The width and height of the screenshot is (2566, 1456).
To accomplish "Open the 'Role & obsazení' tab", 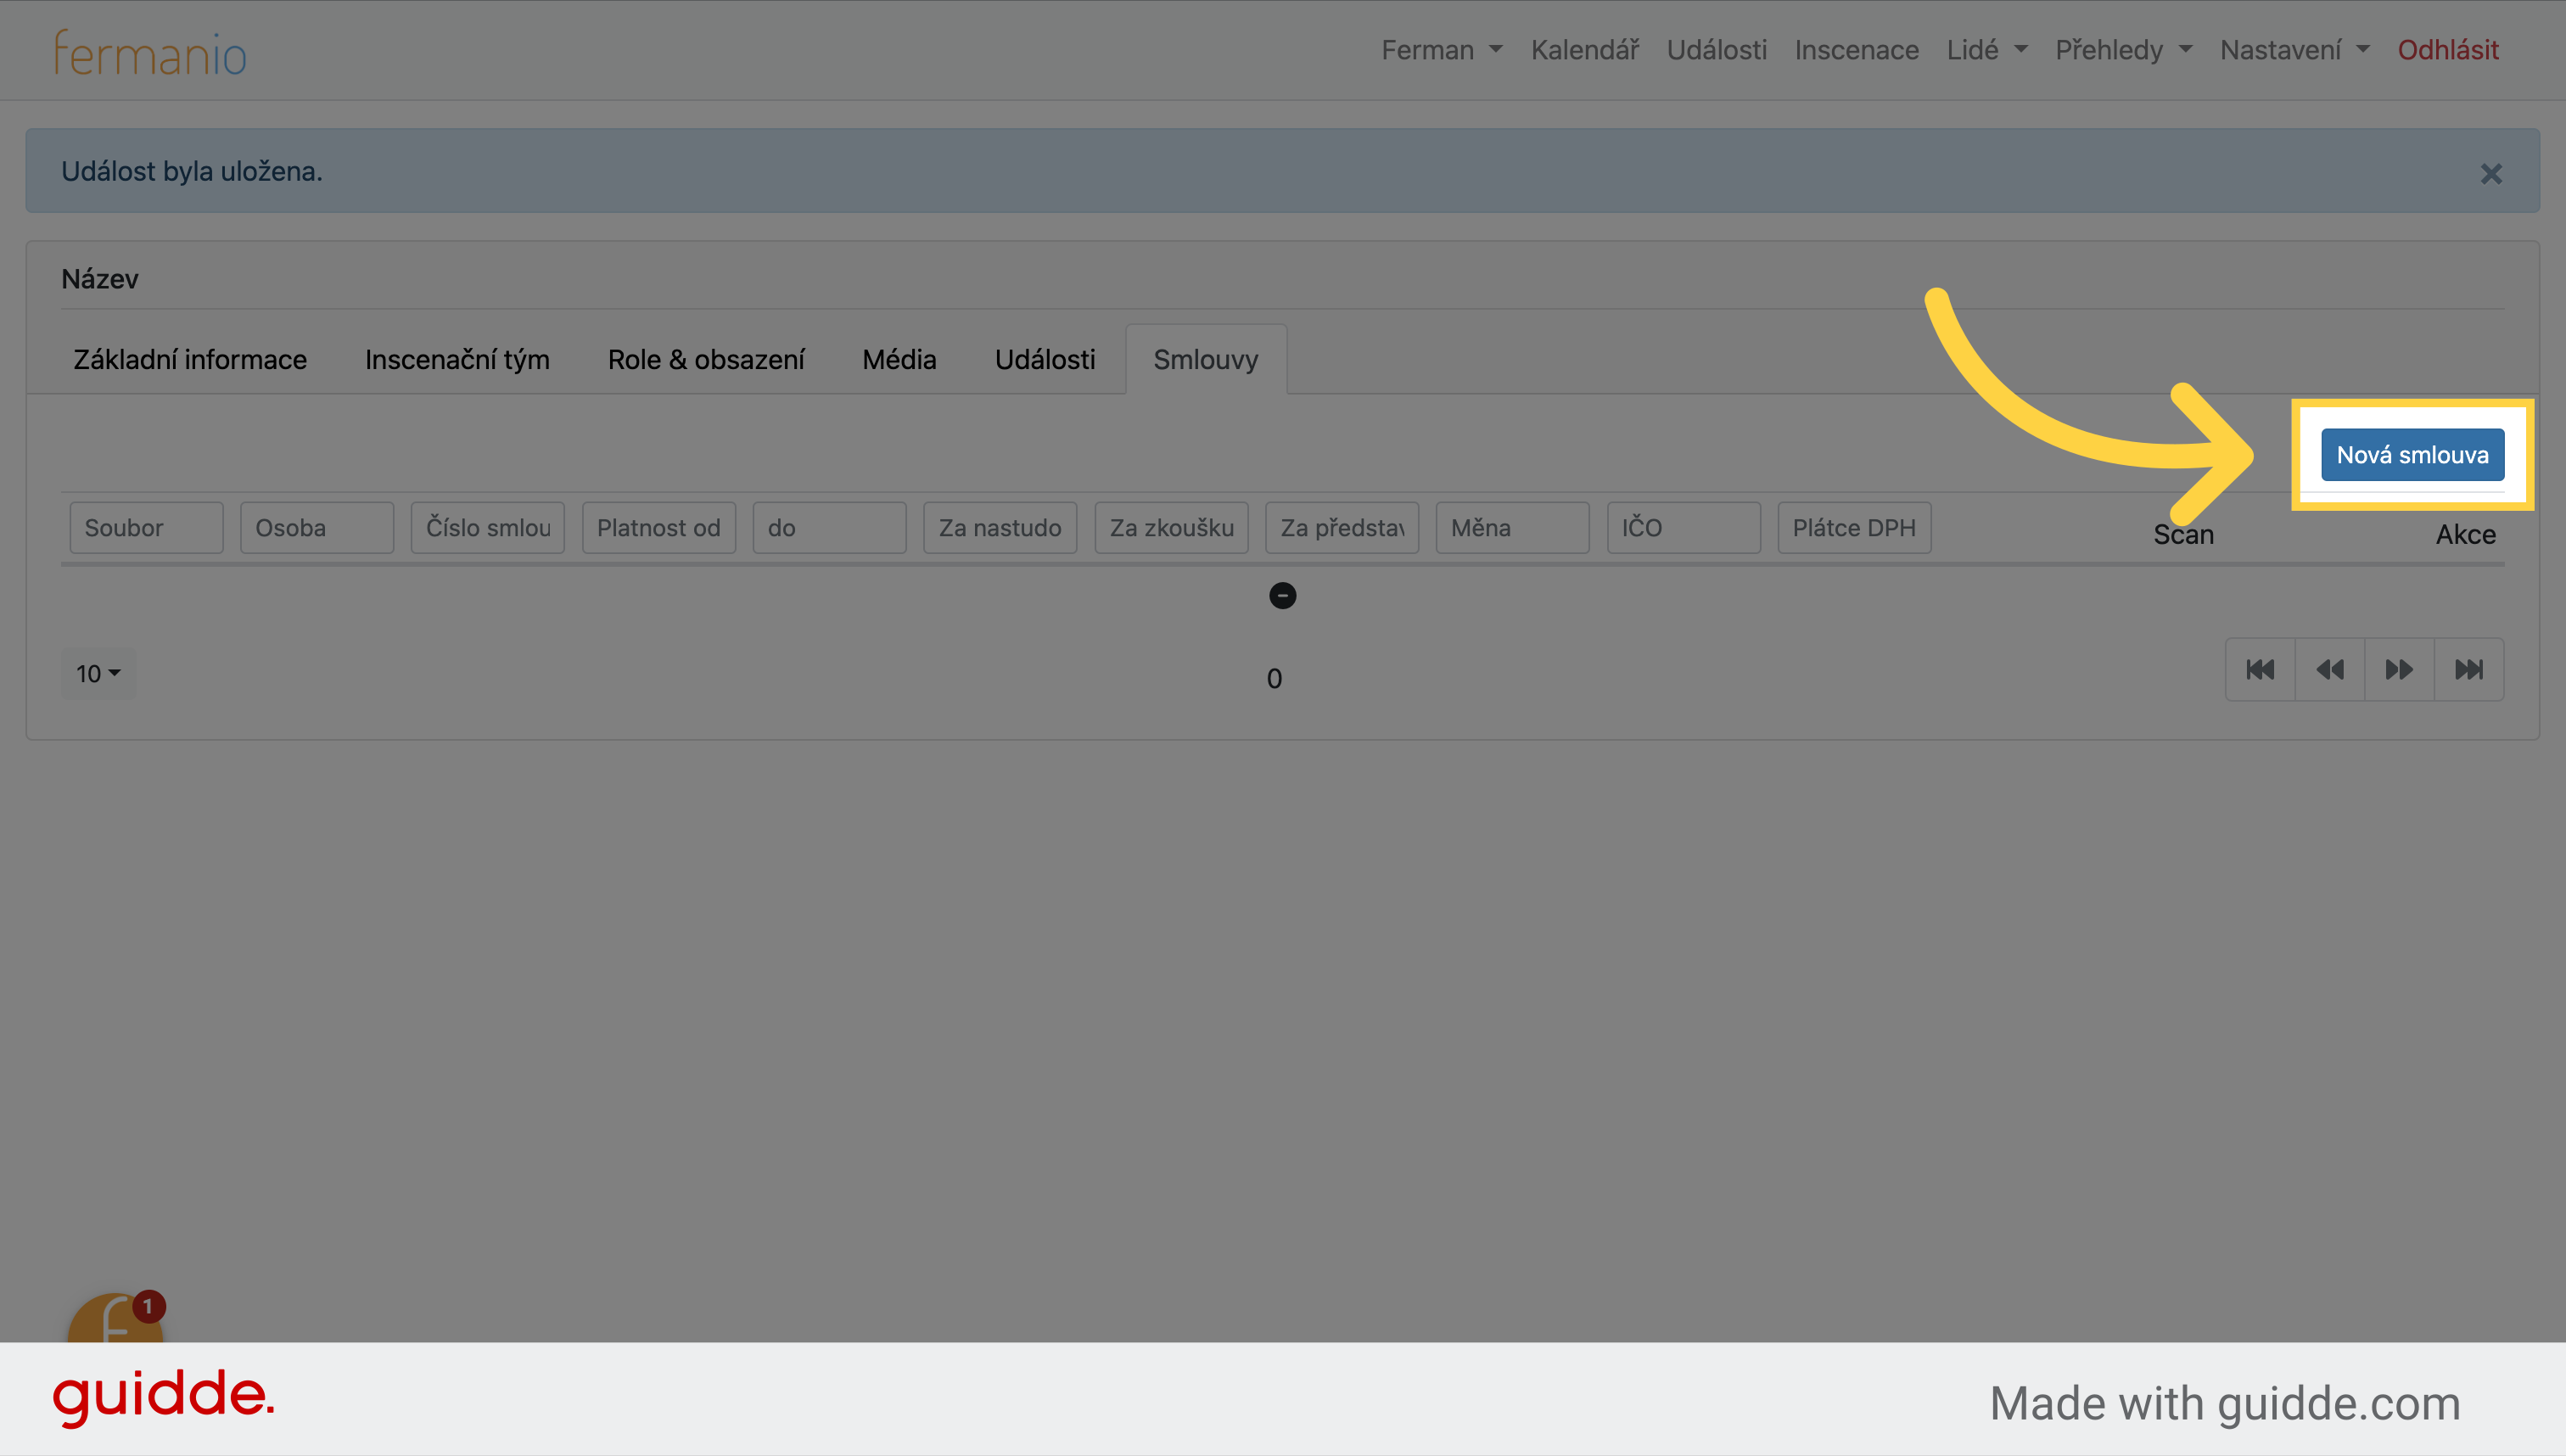I will click(x=703, y=360).
